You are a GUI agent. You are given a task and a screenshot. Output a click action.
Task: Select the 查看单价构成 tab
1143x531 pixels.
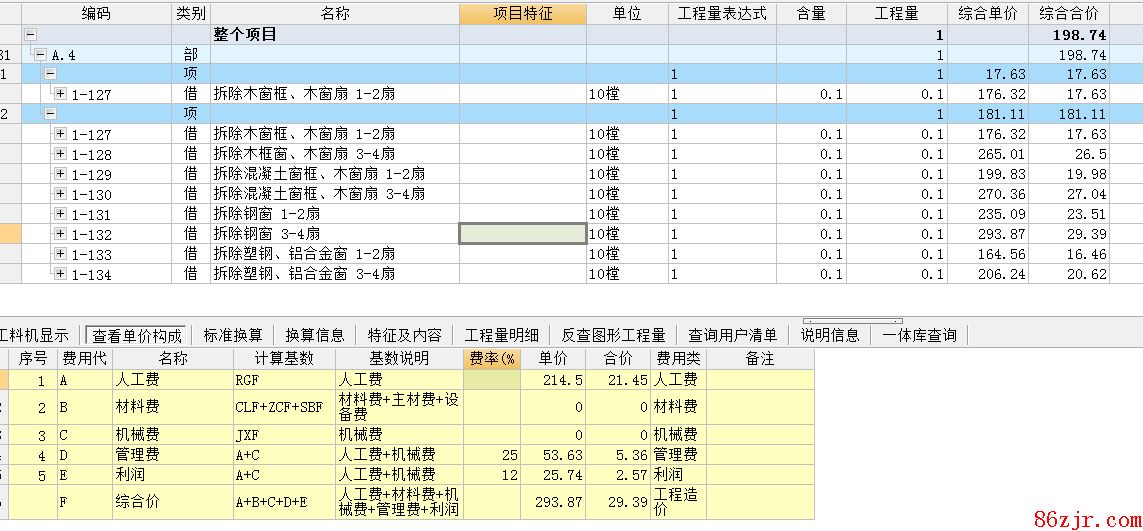tap(137, 335)
